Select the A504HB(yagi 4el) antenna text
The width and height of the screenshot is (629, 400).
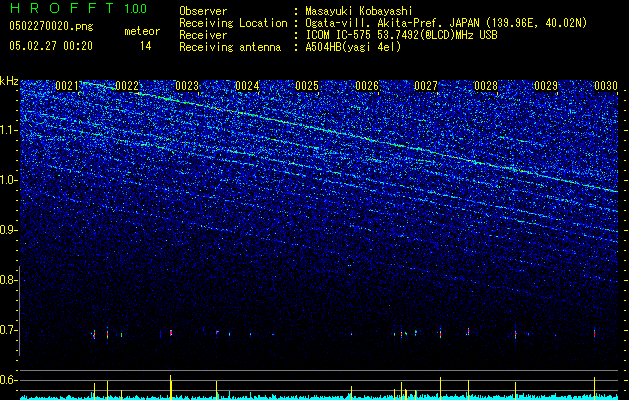(353, 47)
